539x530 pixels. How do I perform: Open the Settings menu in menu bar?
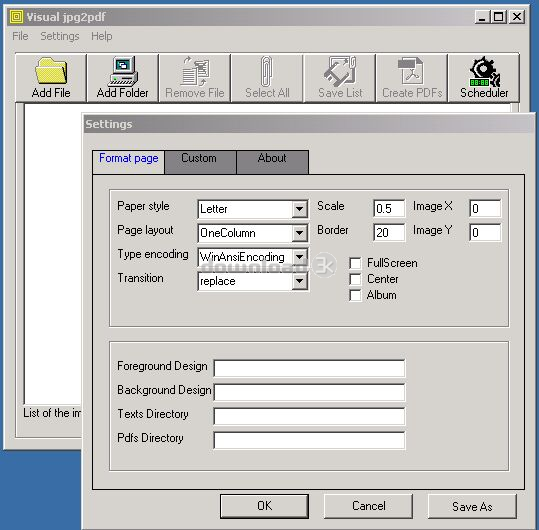point(60,36)
